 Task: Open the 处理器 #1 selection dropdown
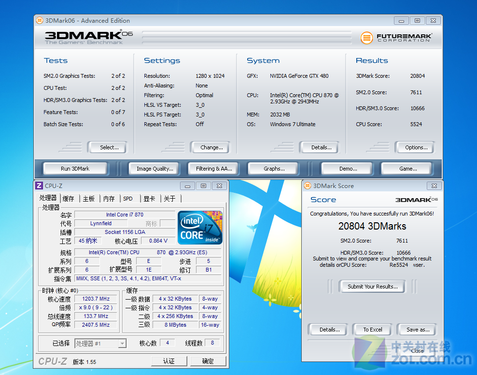(100, 343)
